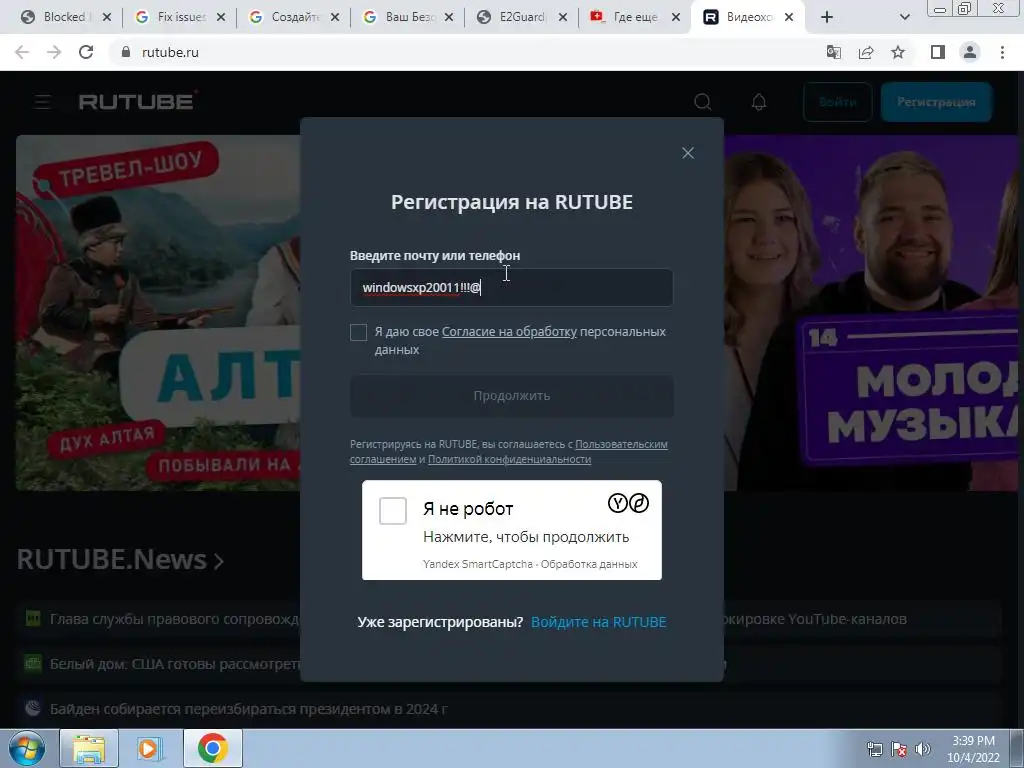Open the Windows Start button

coord(26,748)
